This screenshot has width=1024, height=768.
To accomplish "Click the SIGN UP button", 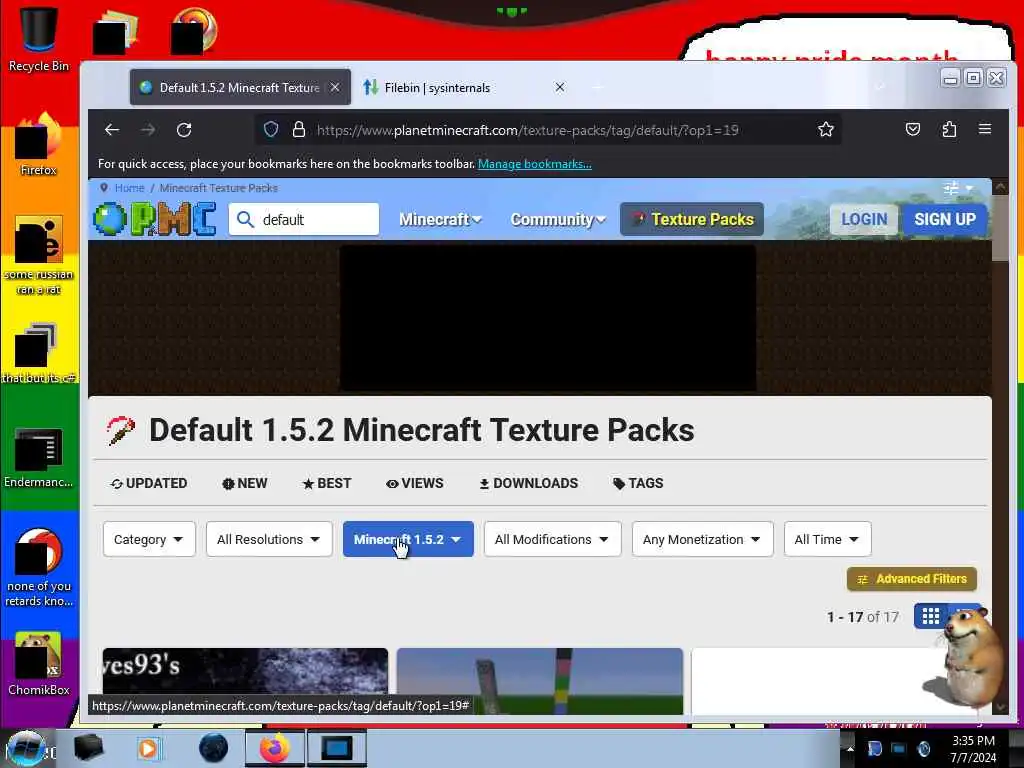I will (x=944, y=219).
